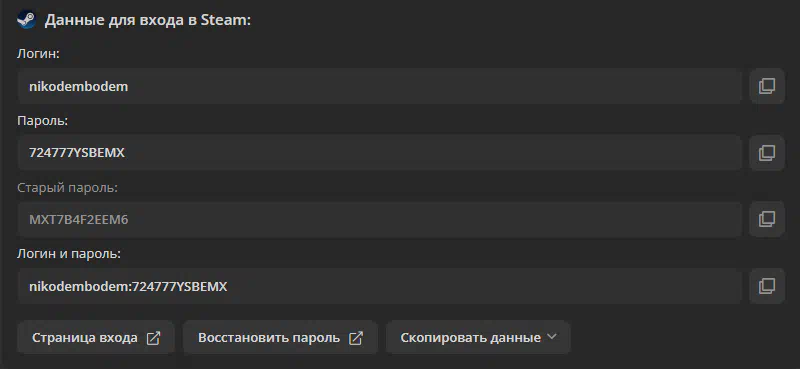Open the Восстановить пароль link button
The width and height of the screenshot is (800, 369).
(x=280, y=337)
